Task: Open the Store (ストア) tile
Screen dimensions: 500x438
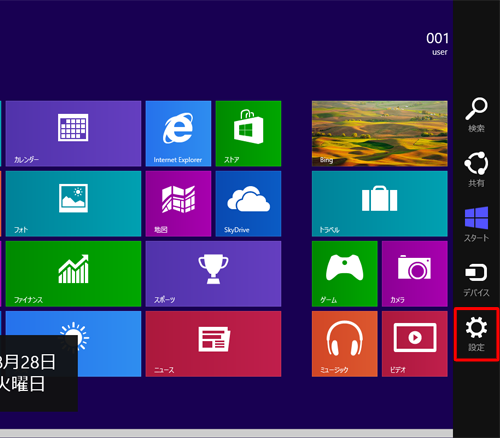Action: point(248,134)
